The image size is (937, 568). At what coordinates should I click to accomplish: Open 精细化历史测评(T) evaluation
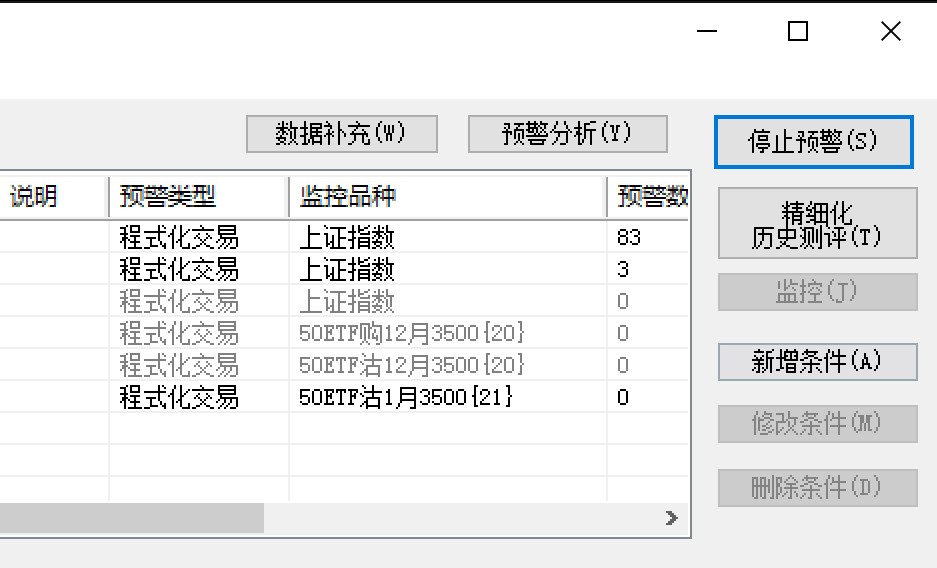pos(817,224)
